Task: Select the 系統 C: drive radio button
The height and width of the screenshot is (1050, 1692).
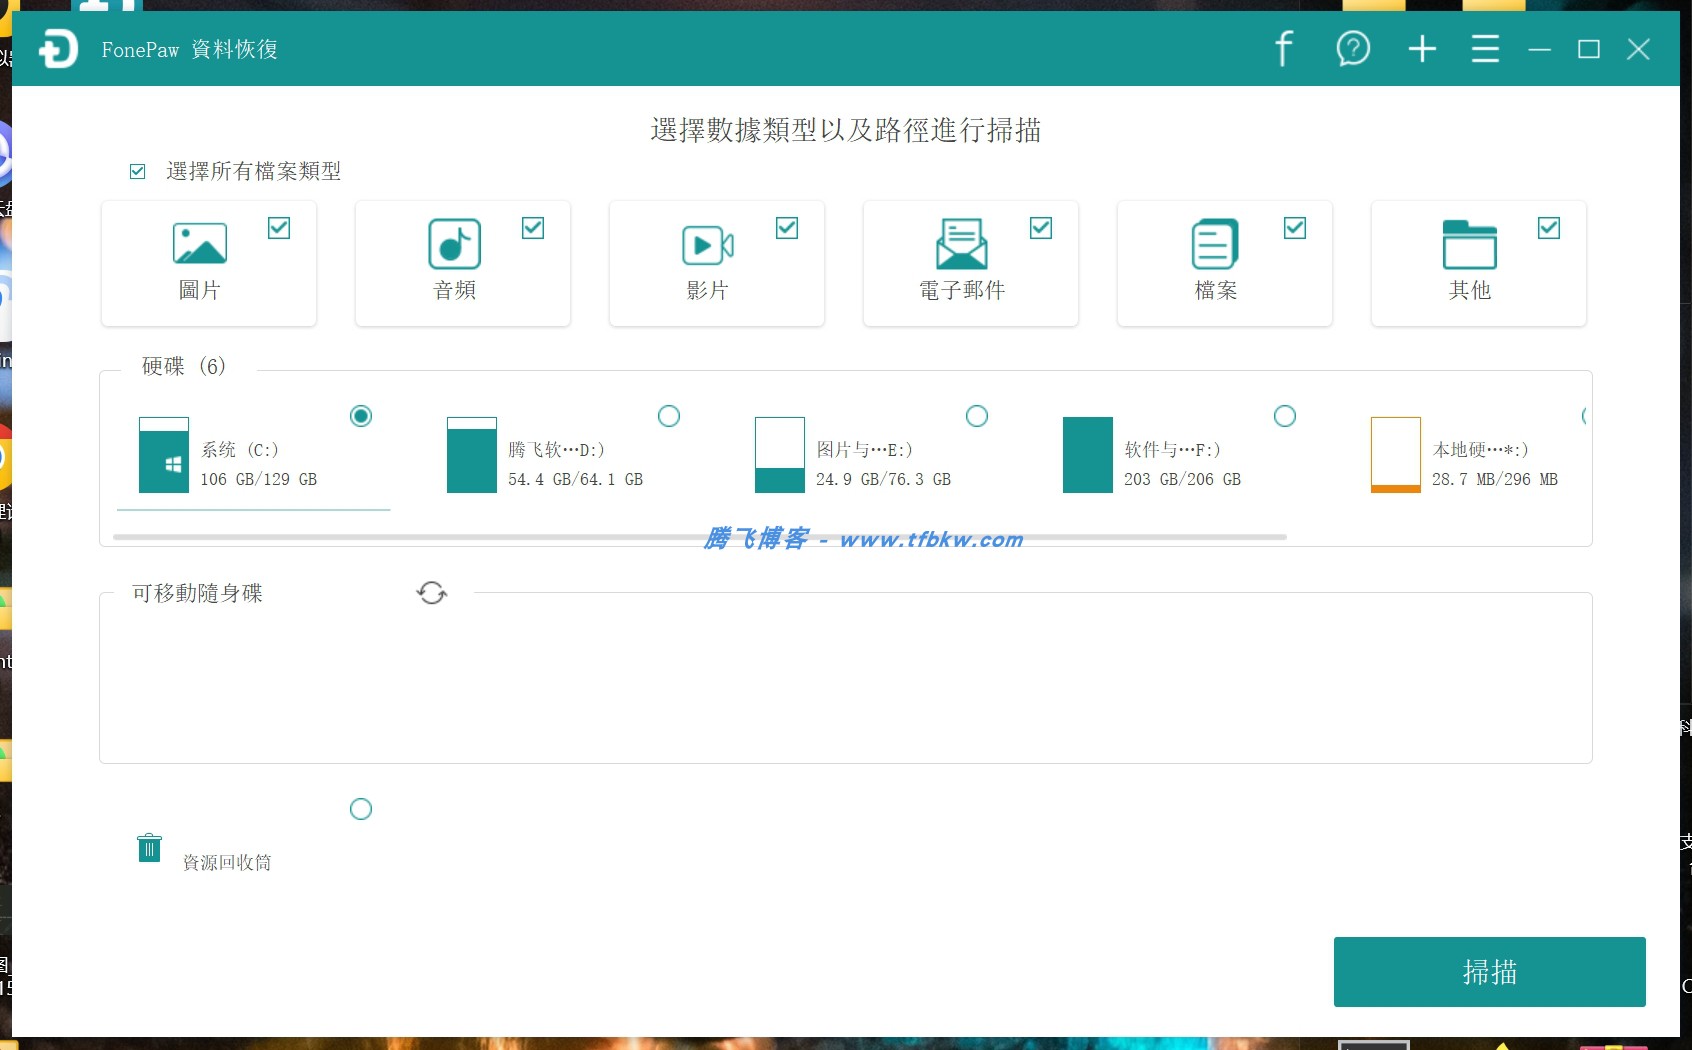Action: (x=361, y=416)
